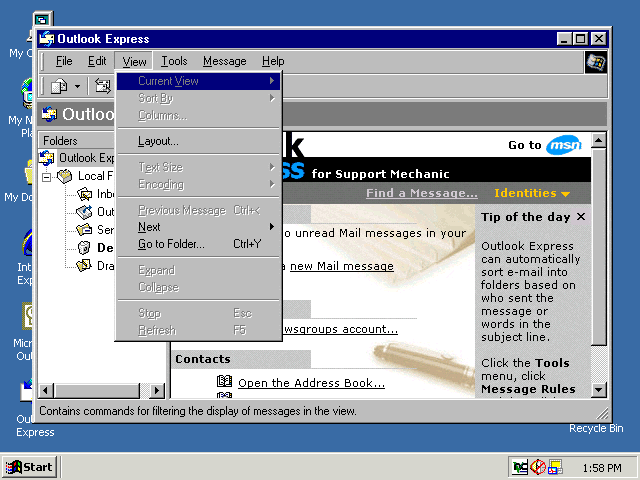Open the Identities dropdown

pos(531,193)
